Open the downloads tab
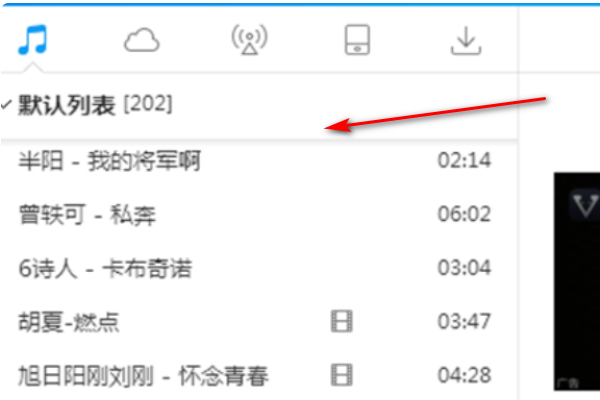The height and width of the screenshot is (400, 600). point(466,41)
